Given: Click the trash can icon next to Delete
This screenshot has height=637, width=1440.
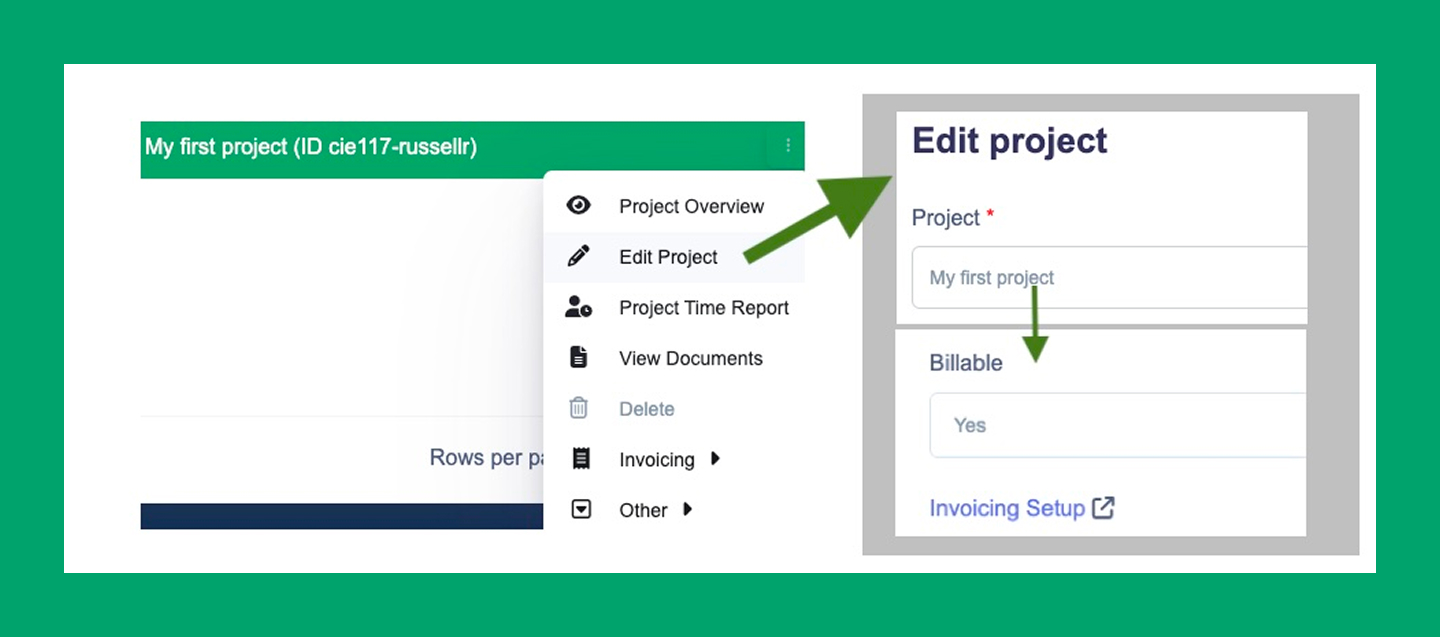Looking at the screenshot, I should 578,408.
